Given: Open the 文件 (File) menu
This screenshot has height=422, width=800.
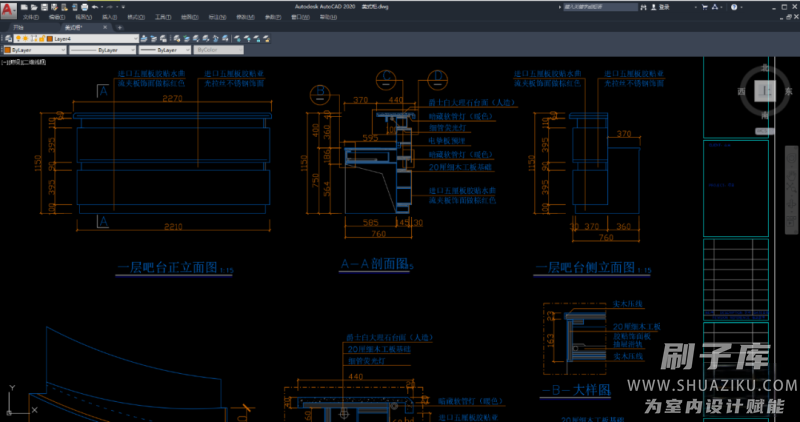Looking at the screenshot, I should [30, 17].
